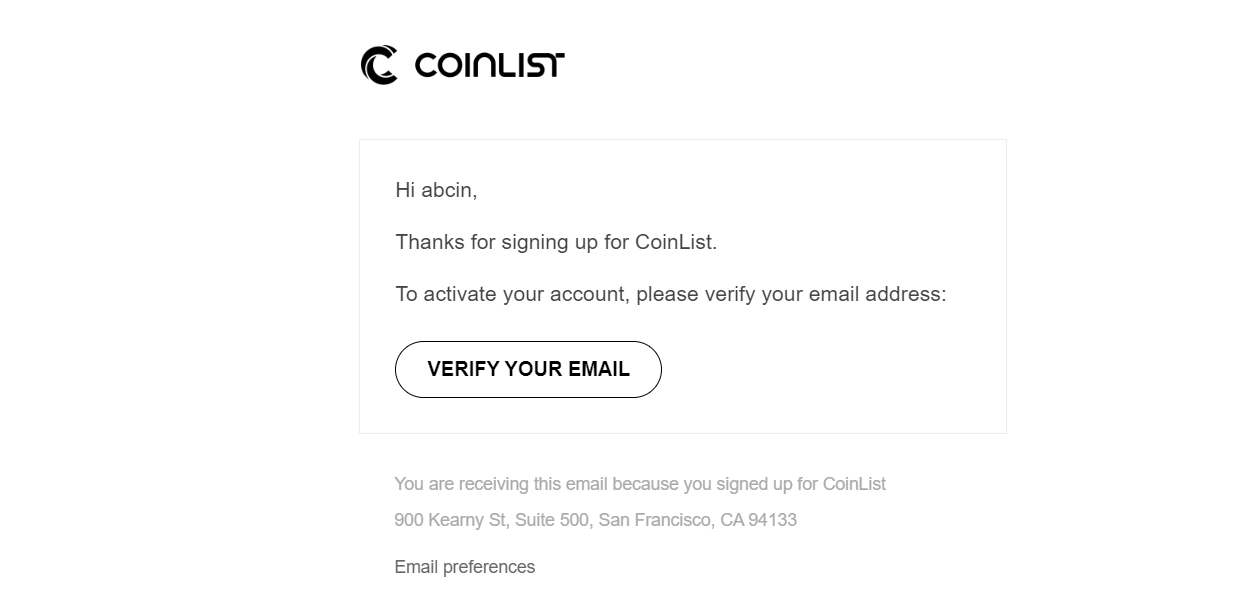Click "San Francisco" in the footer address
This screenshot has height=601, width=1253.
point(654,520)
